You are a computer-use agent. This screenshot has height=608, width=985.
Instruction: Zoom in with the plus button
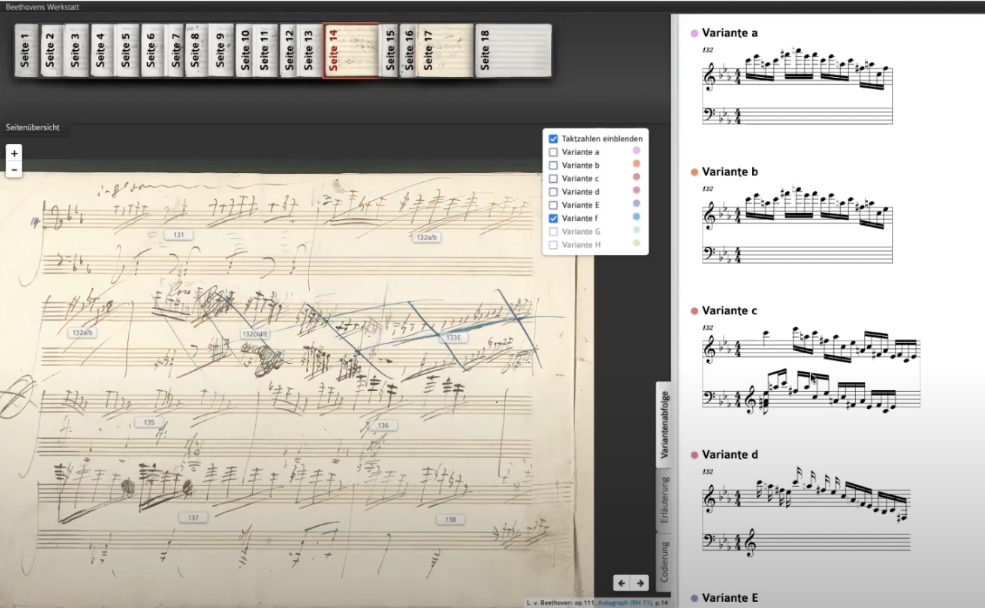click(14, 153)
